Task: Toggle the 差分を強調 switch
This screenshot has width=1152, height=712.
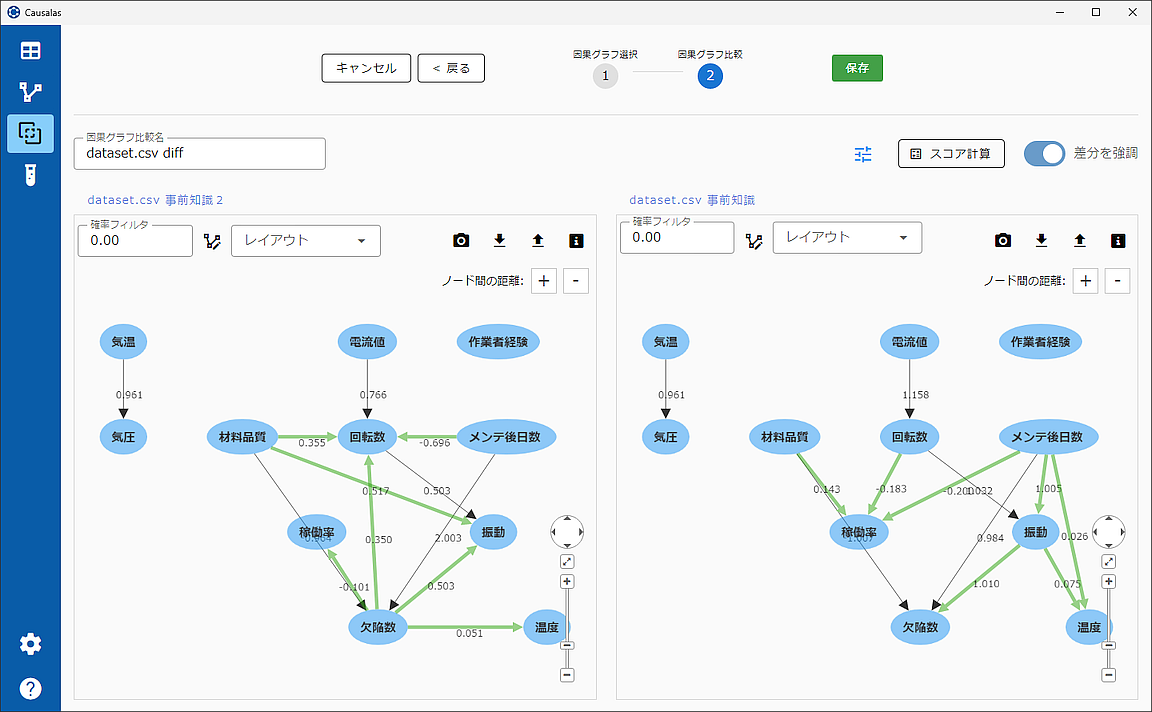Action: click(1044, 154)
